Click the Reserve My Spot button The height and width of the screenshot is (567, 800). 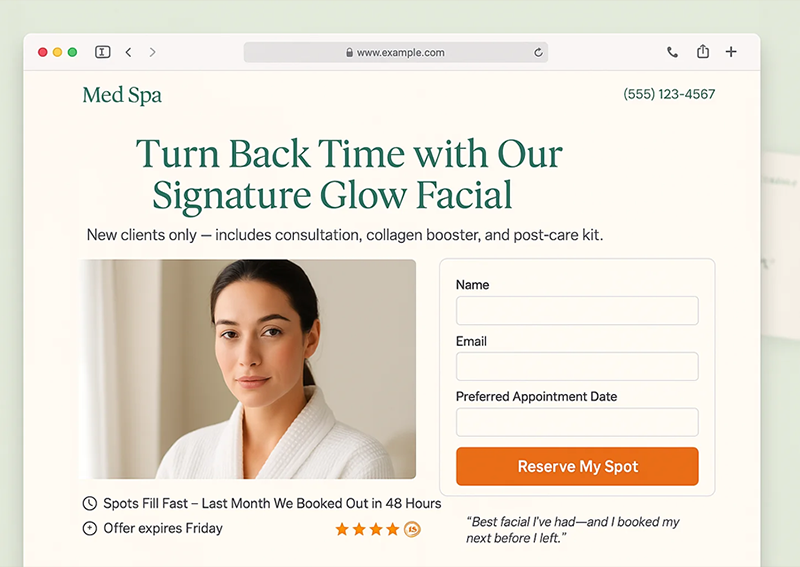(577, 466)
